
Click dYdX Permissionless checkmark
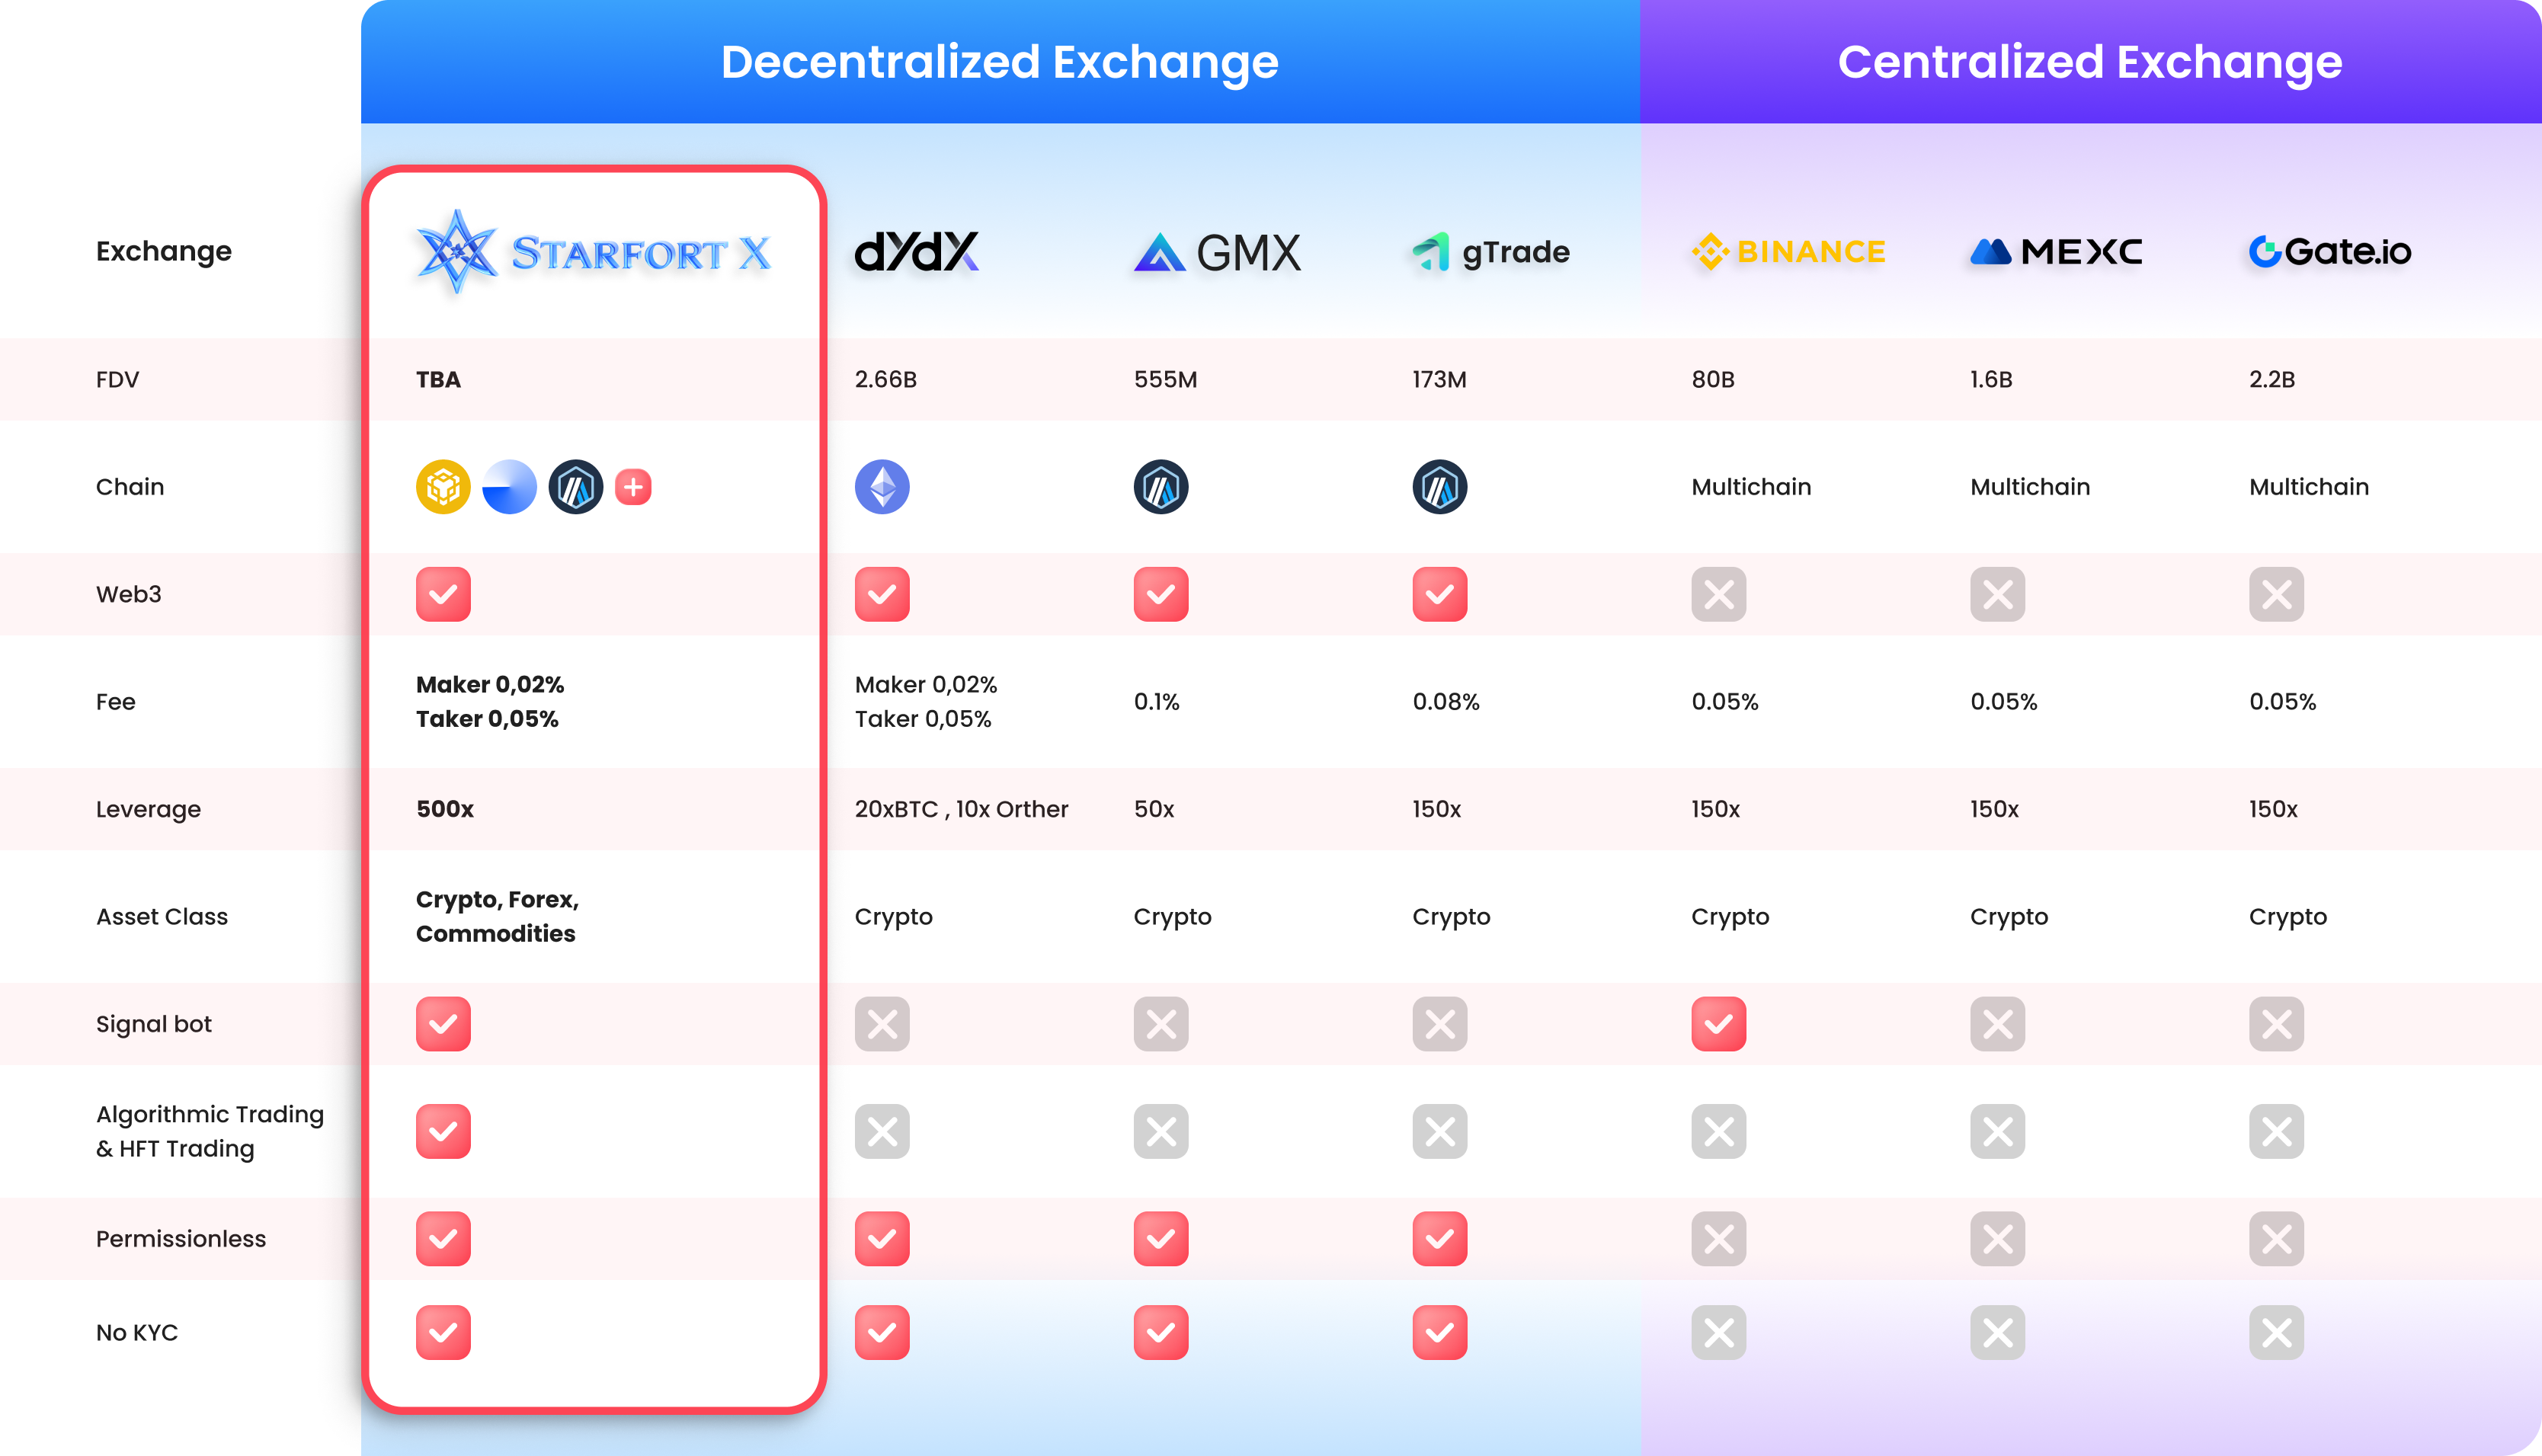[882, 1239]
